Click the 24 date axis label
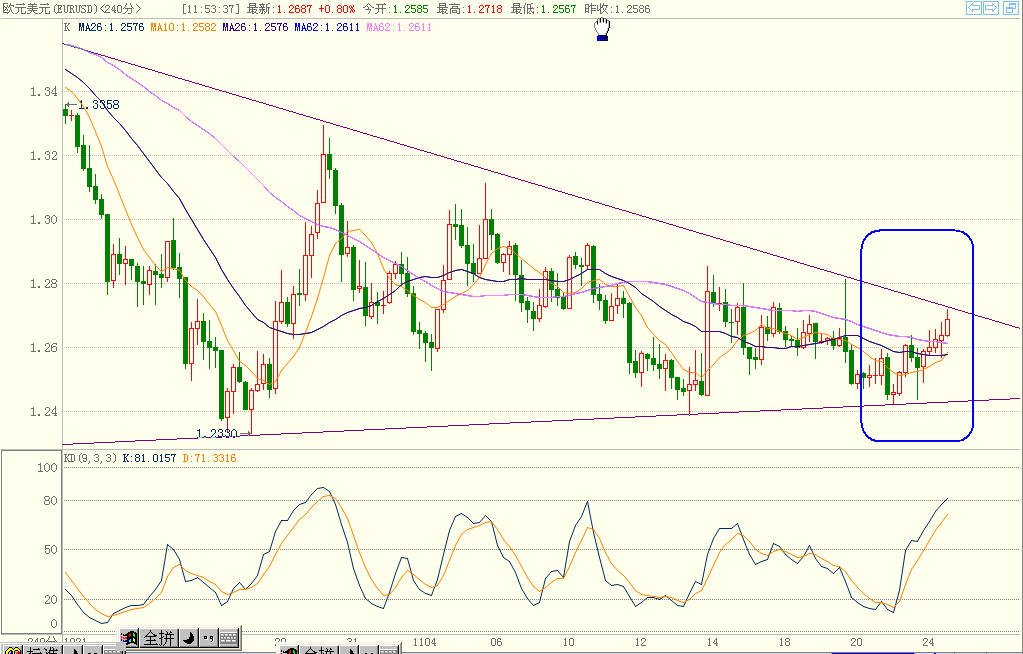 [x=928, y=642]
